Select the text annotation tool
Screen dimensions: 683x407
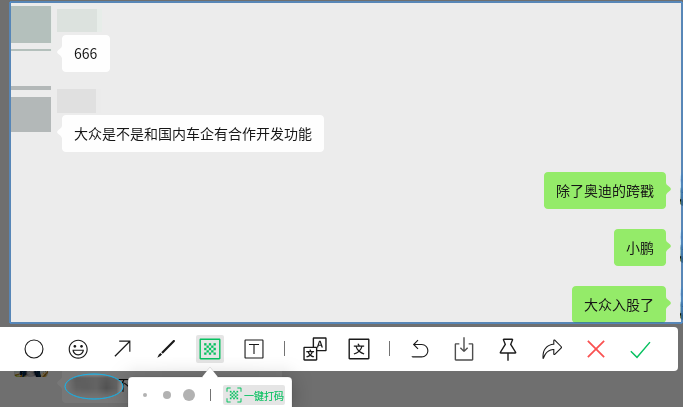[254, 349]
